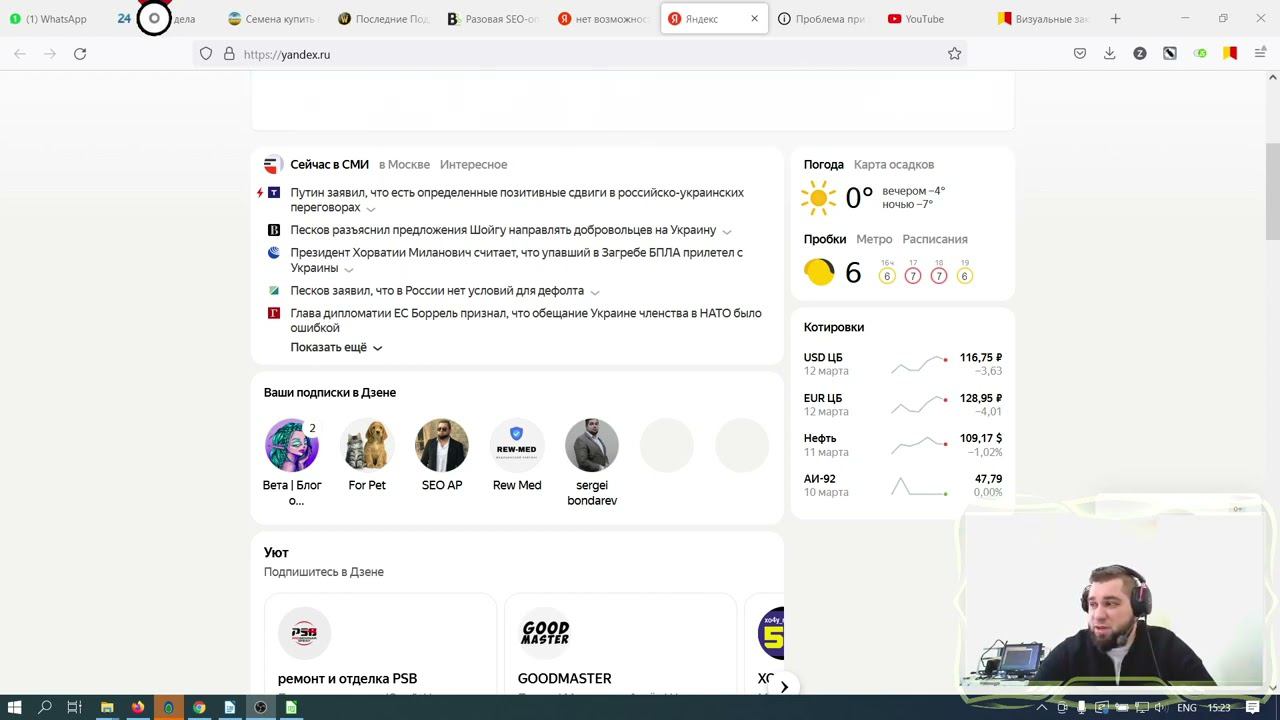Open sergei bondarev channel avatar

(x=592, y=445)
